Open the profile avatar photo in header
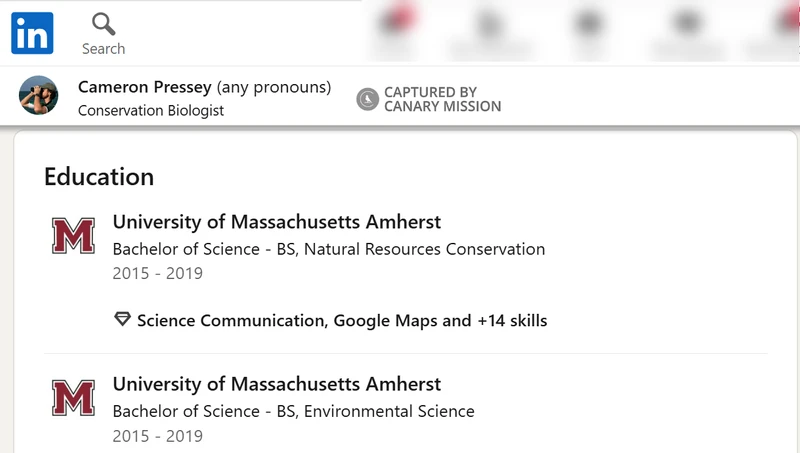The height and width of the screenshot is (453, 800). click(38, 96)
